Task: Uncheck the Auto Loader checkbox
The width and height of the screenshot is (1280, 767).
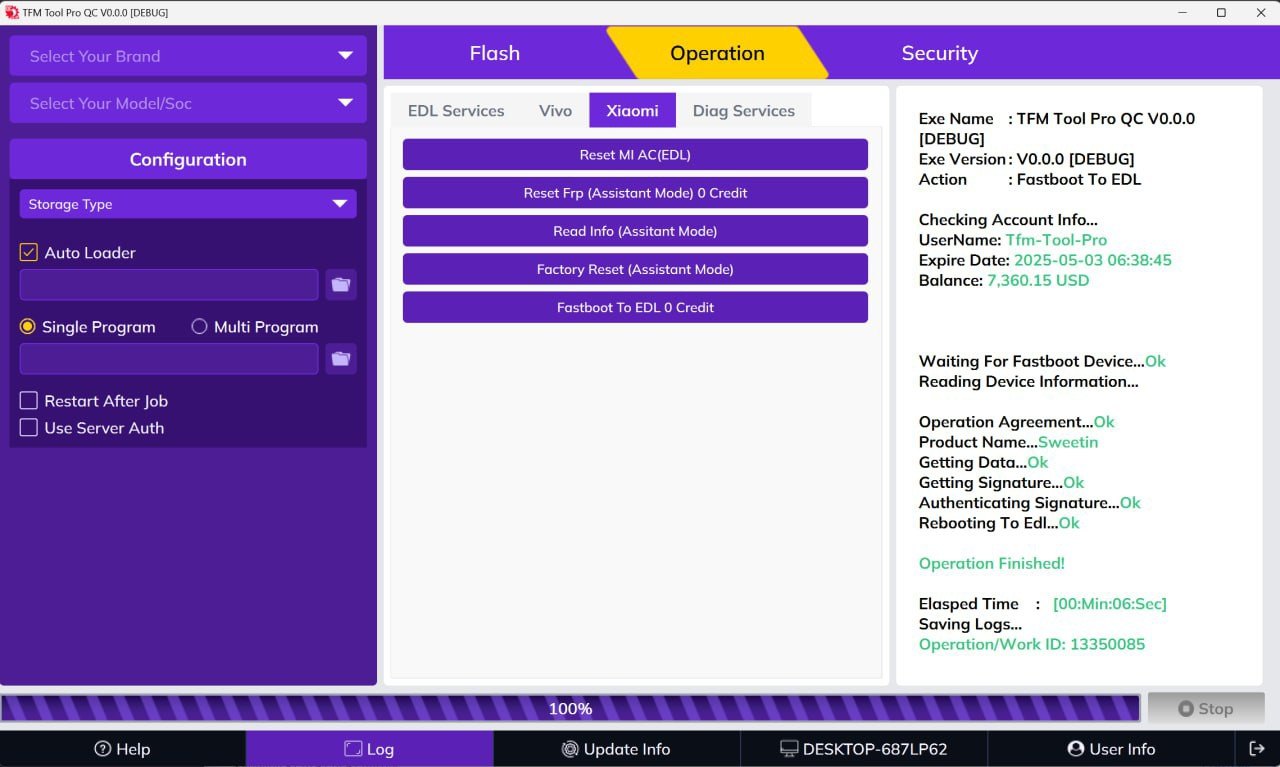Action: pos(29,253)
